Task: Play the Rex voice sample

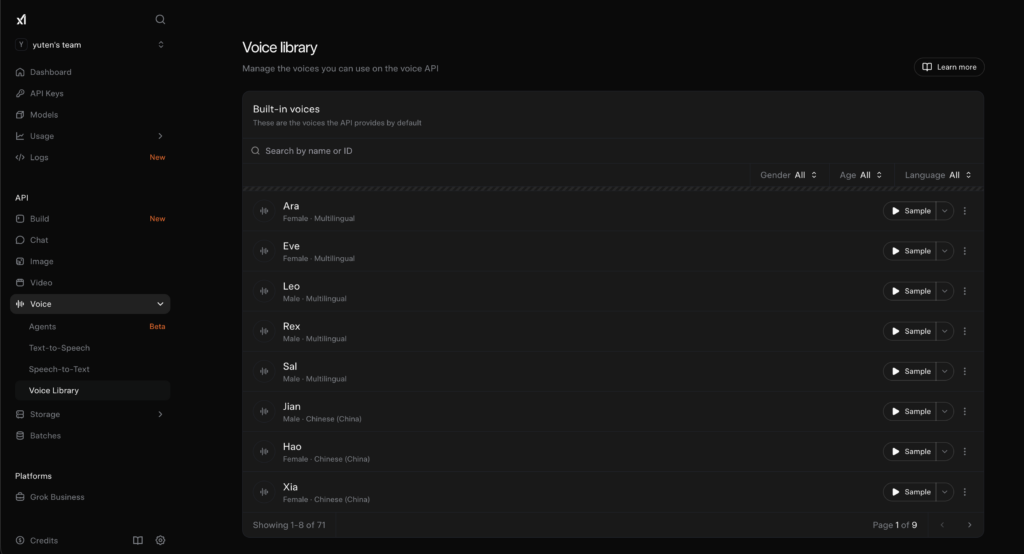Action: point(910,331)
